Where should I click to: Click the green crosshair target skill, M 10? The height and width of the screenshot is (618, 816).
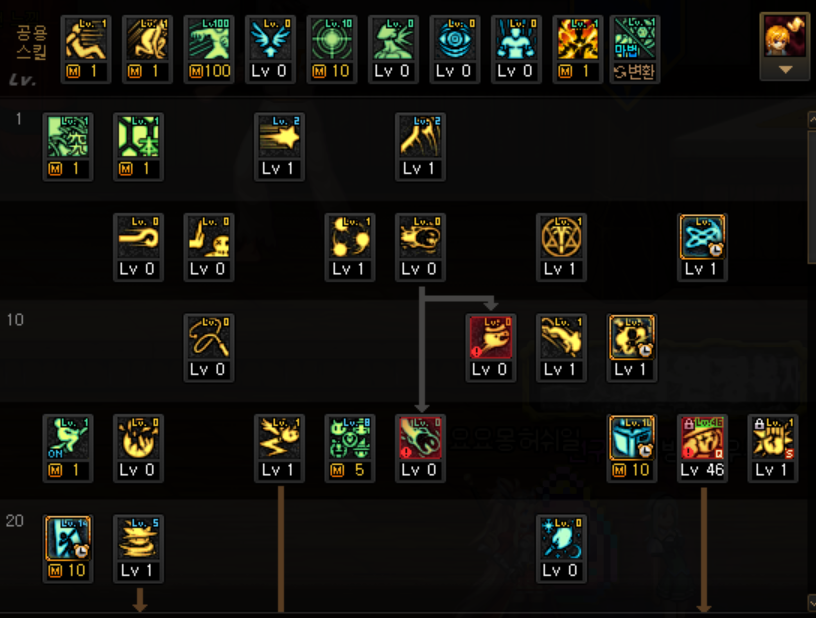[x=332, y=49]
